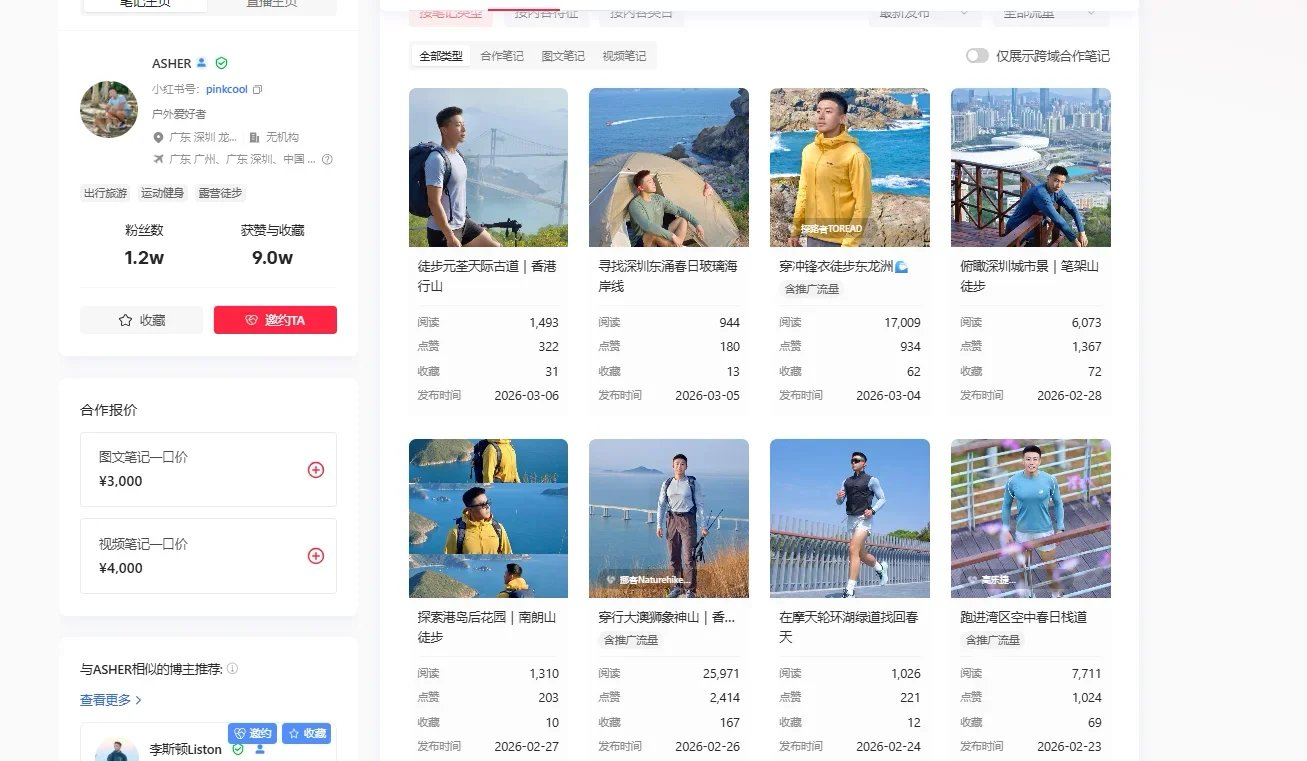Viewport: 1307px width, 761px height.
Task: Switch to the 图文笔记 tab
Action: click(x=563, y=56)
